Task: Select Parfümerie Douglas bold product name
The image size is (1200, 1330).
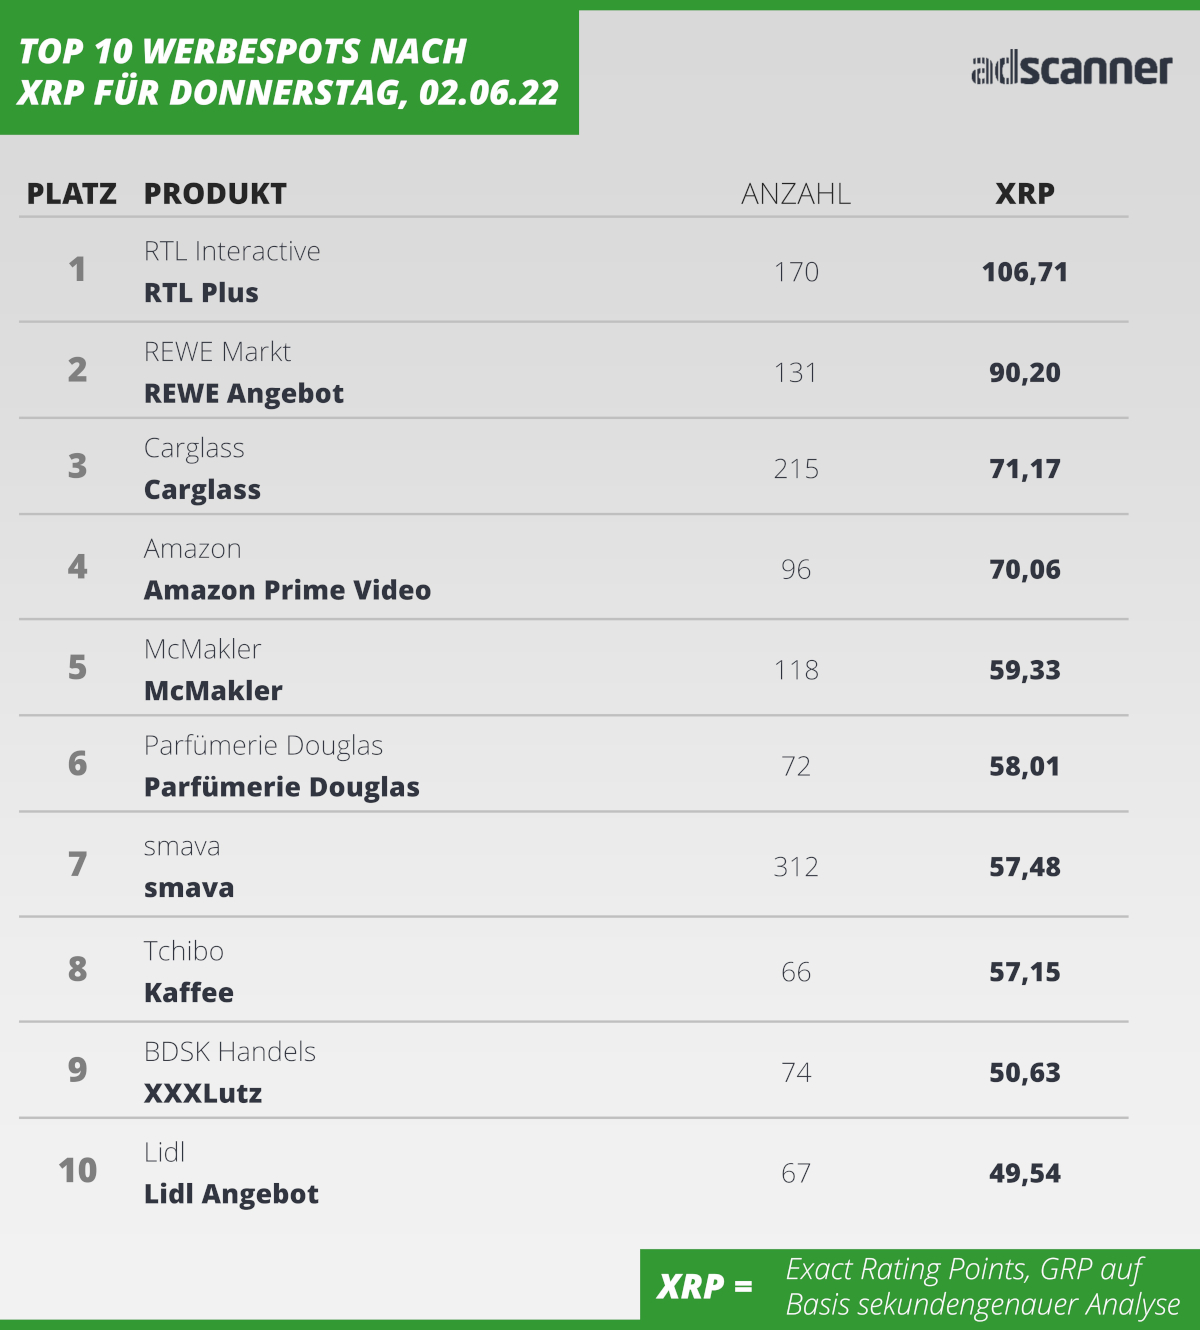Action: (282, 787)
